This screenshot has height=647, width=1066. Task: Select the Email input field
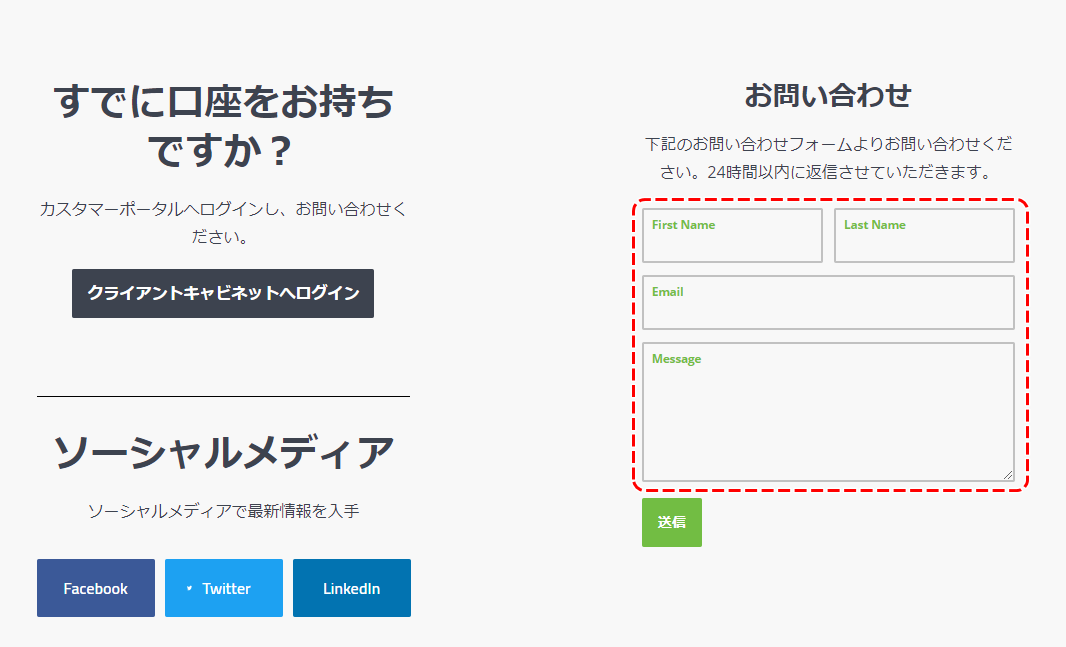(828, 302)
